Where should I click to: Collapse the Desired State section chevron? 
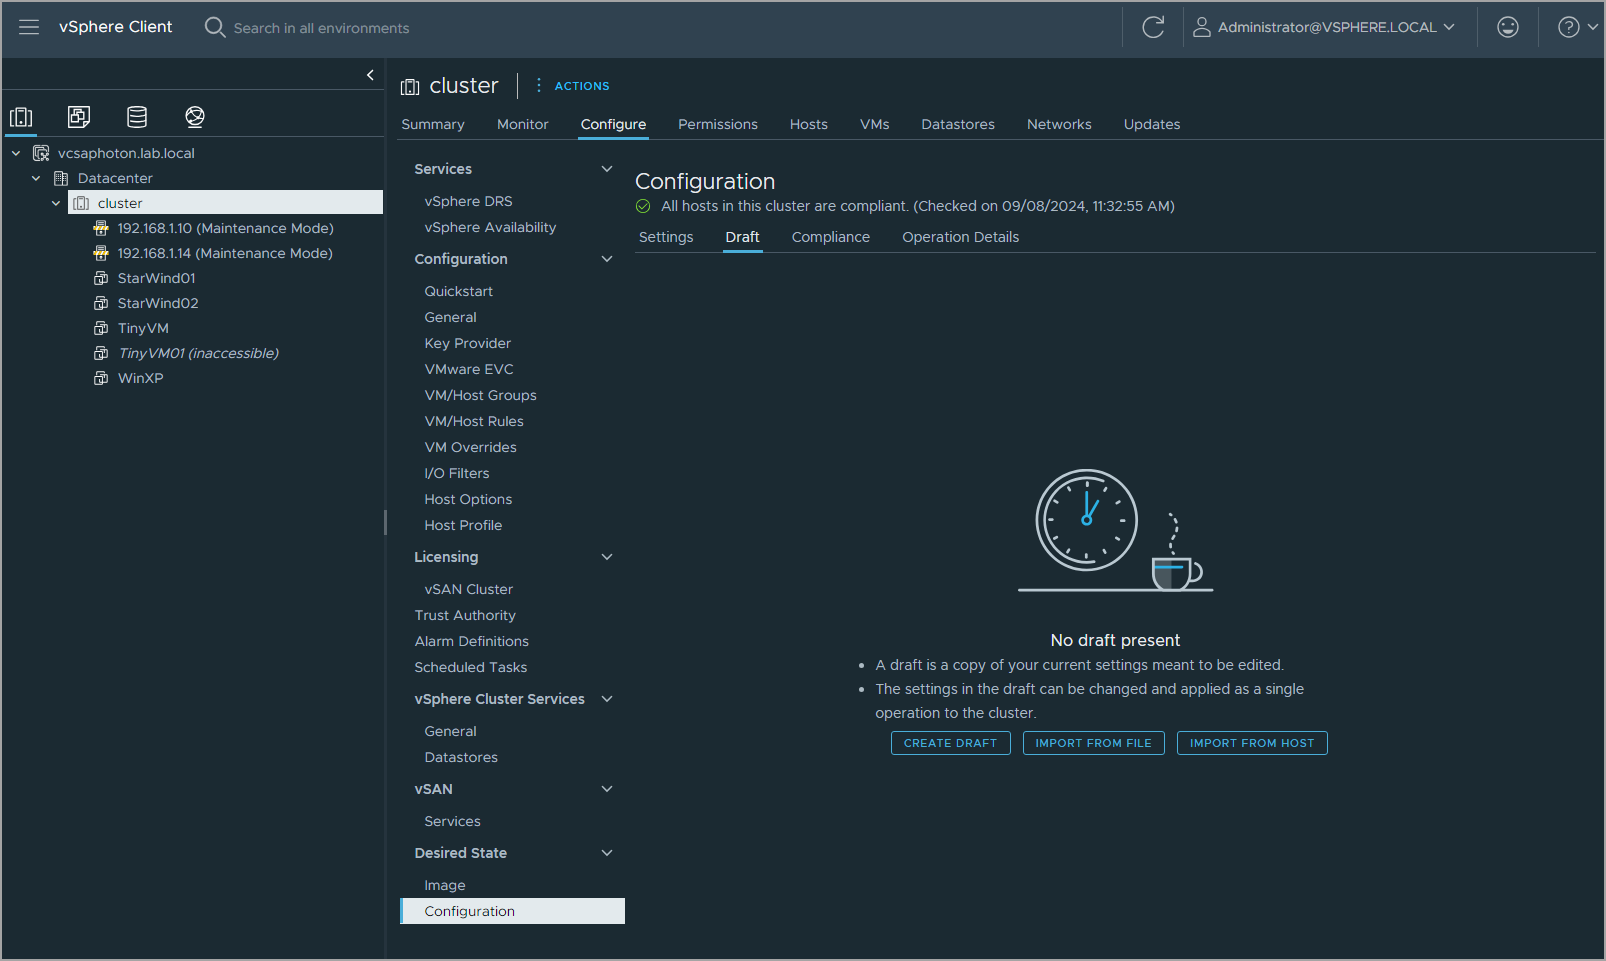point(607,853)
